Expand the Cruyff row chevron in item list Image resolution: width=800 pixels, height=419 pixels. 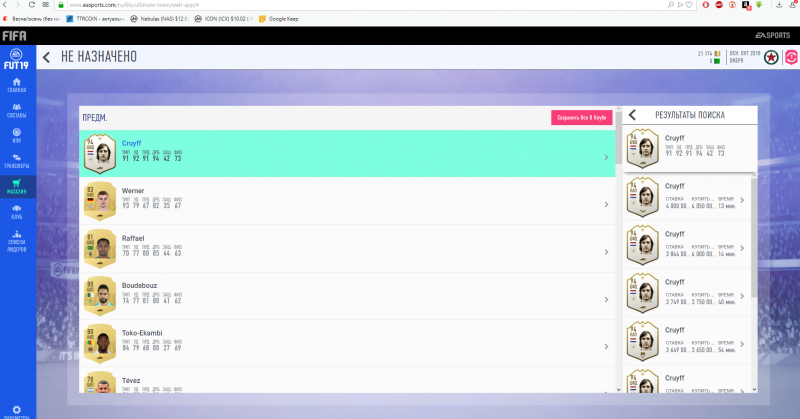(x=606, y=157)
